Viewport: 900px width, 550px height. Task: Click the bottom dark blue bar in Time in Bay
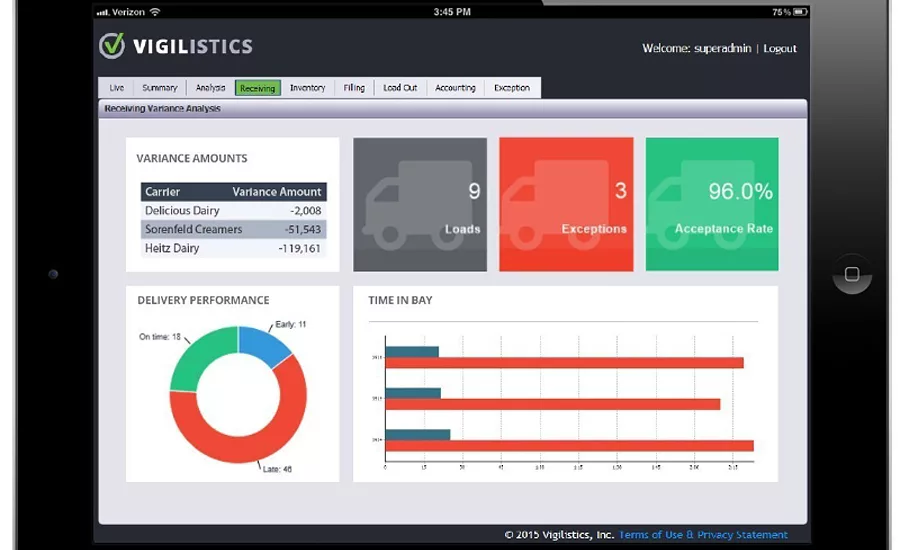point(418,435)
